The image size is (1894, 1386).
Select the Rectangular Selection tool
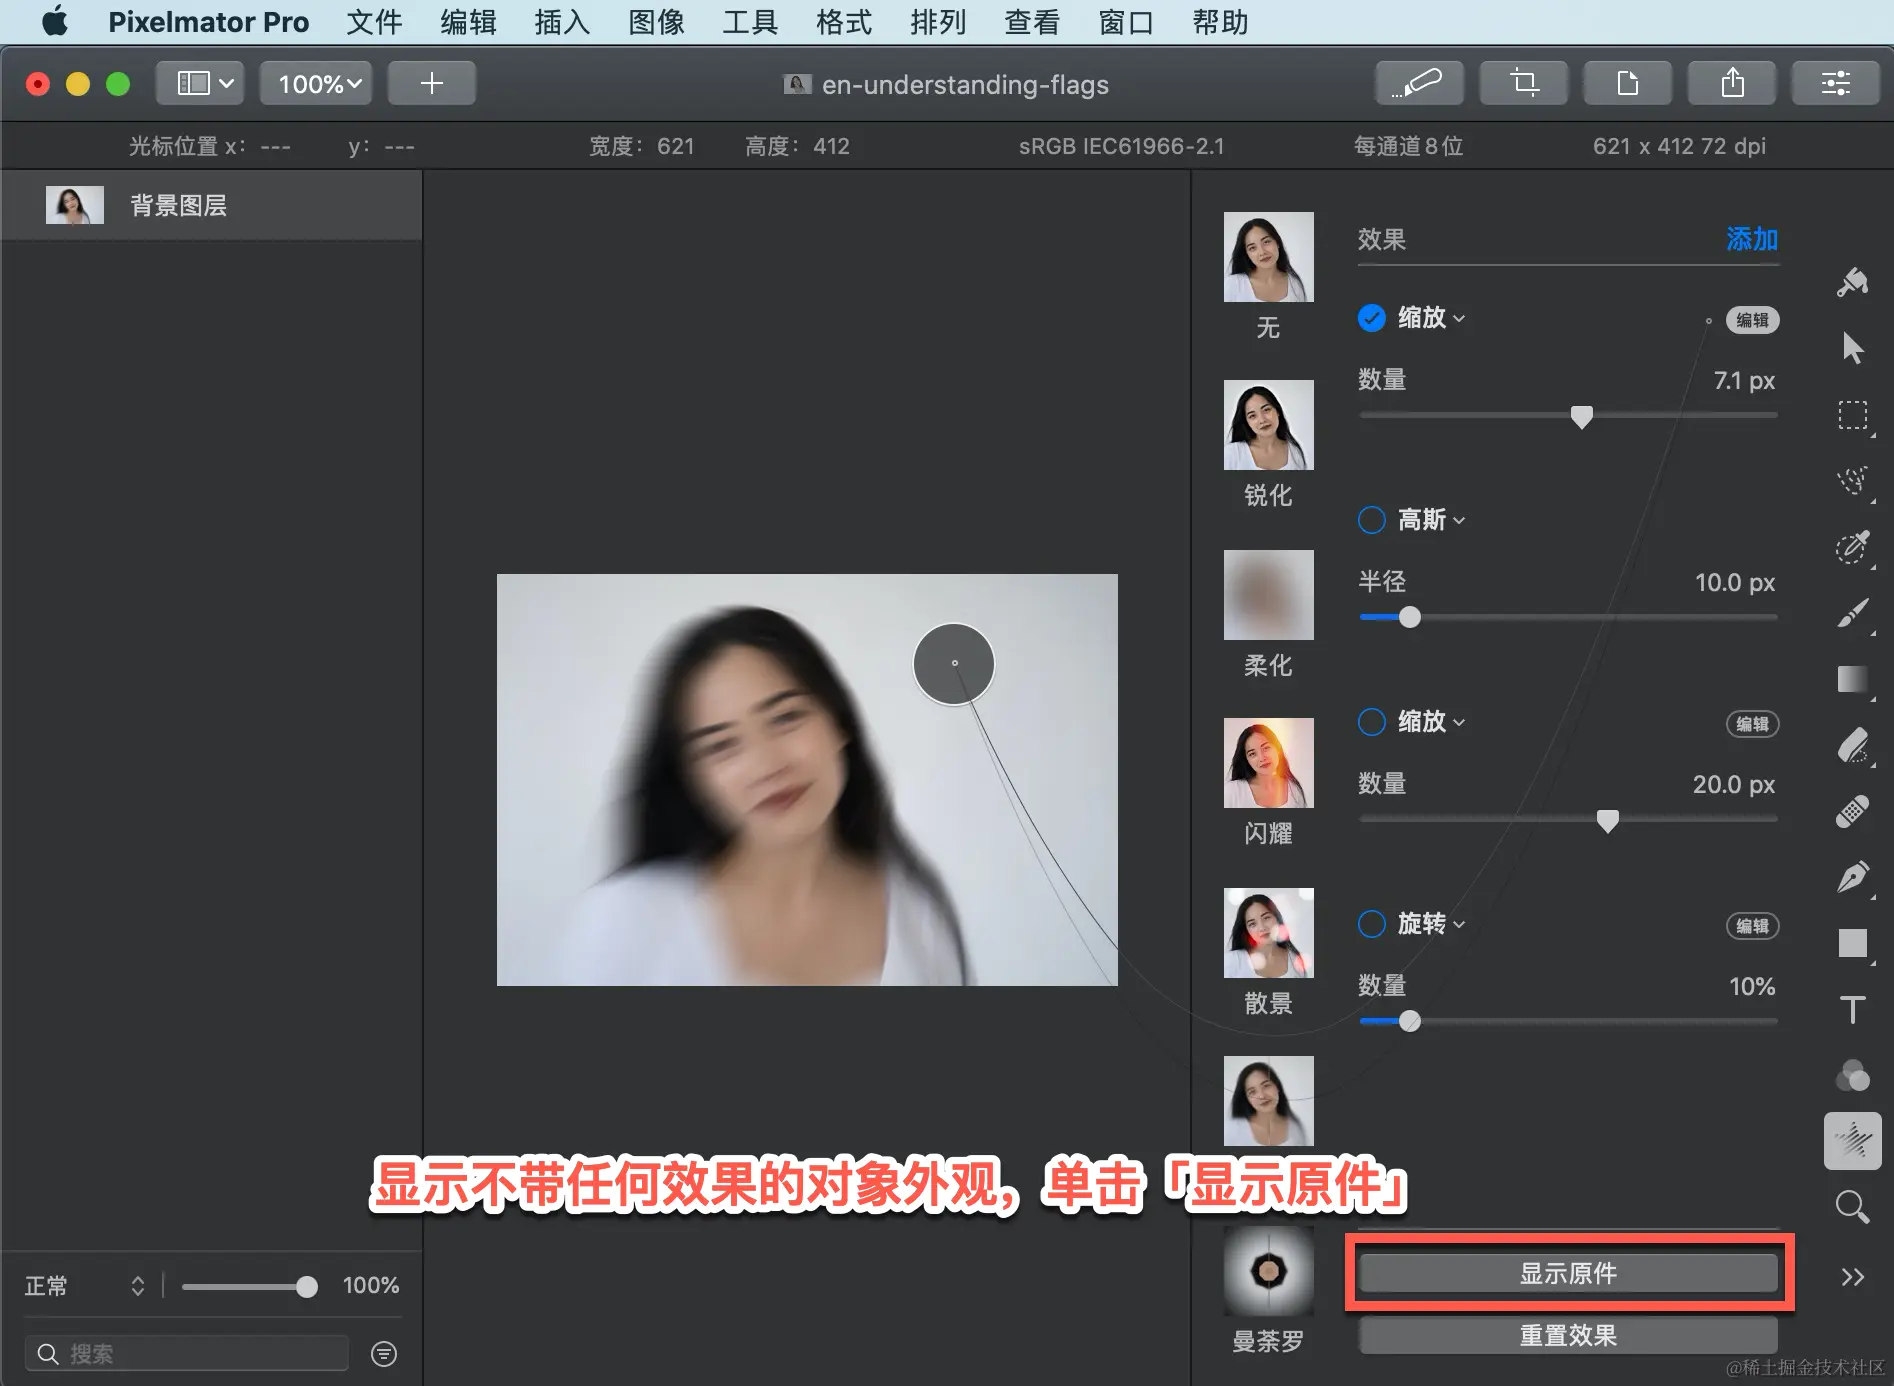pos(1852,414)
